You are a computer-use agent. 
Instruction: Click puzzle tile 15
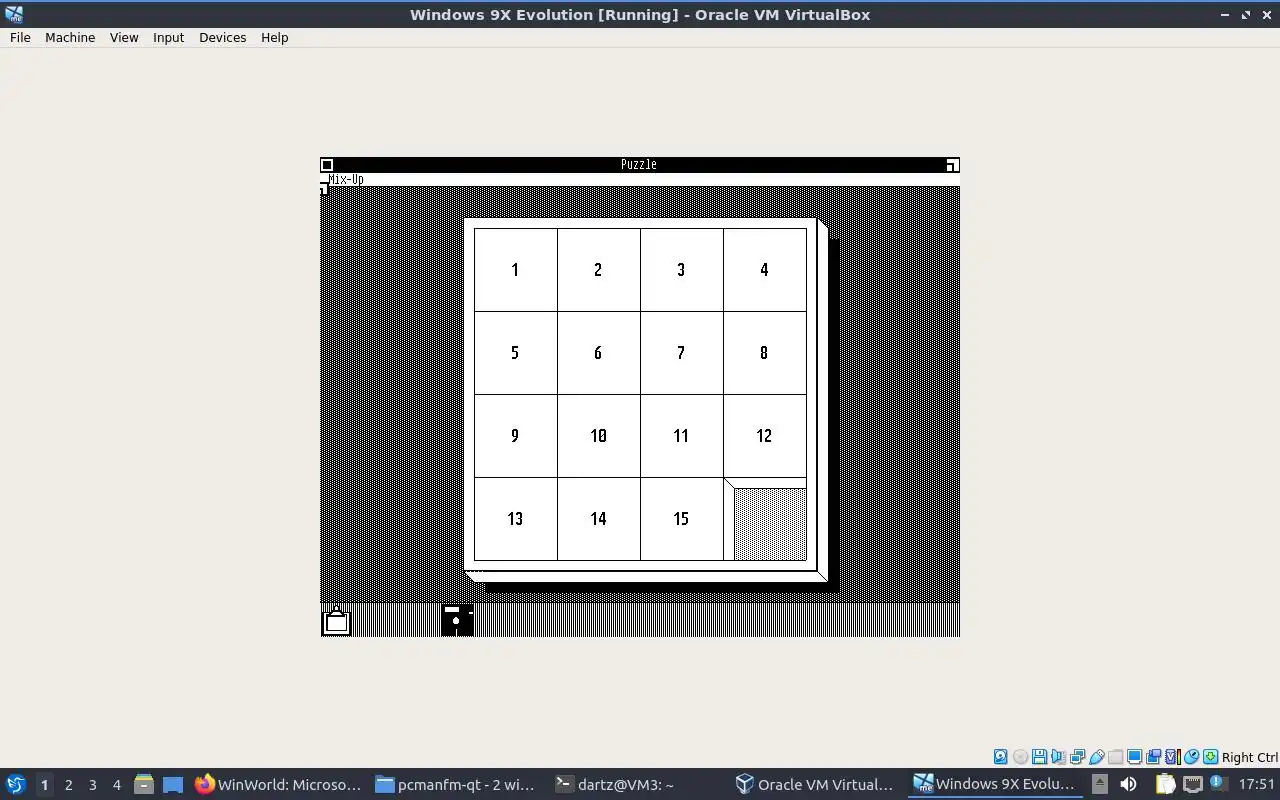(x=682, y=519)
